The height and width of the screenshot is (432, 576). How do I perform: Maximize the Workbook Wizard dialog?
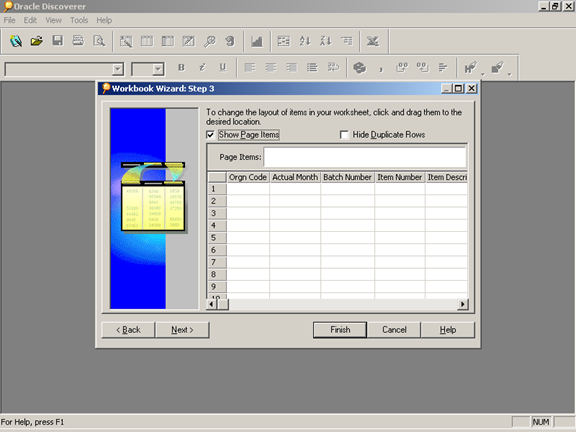(458, 89)
